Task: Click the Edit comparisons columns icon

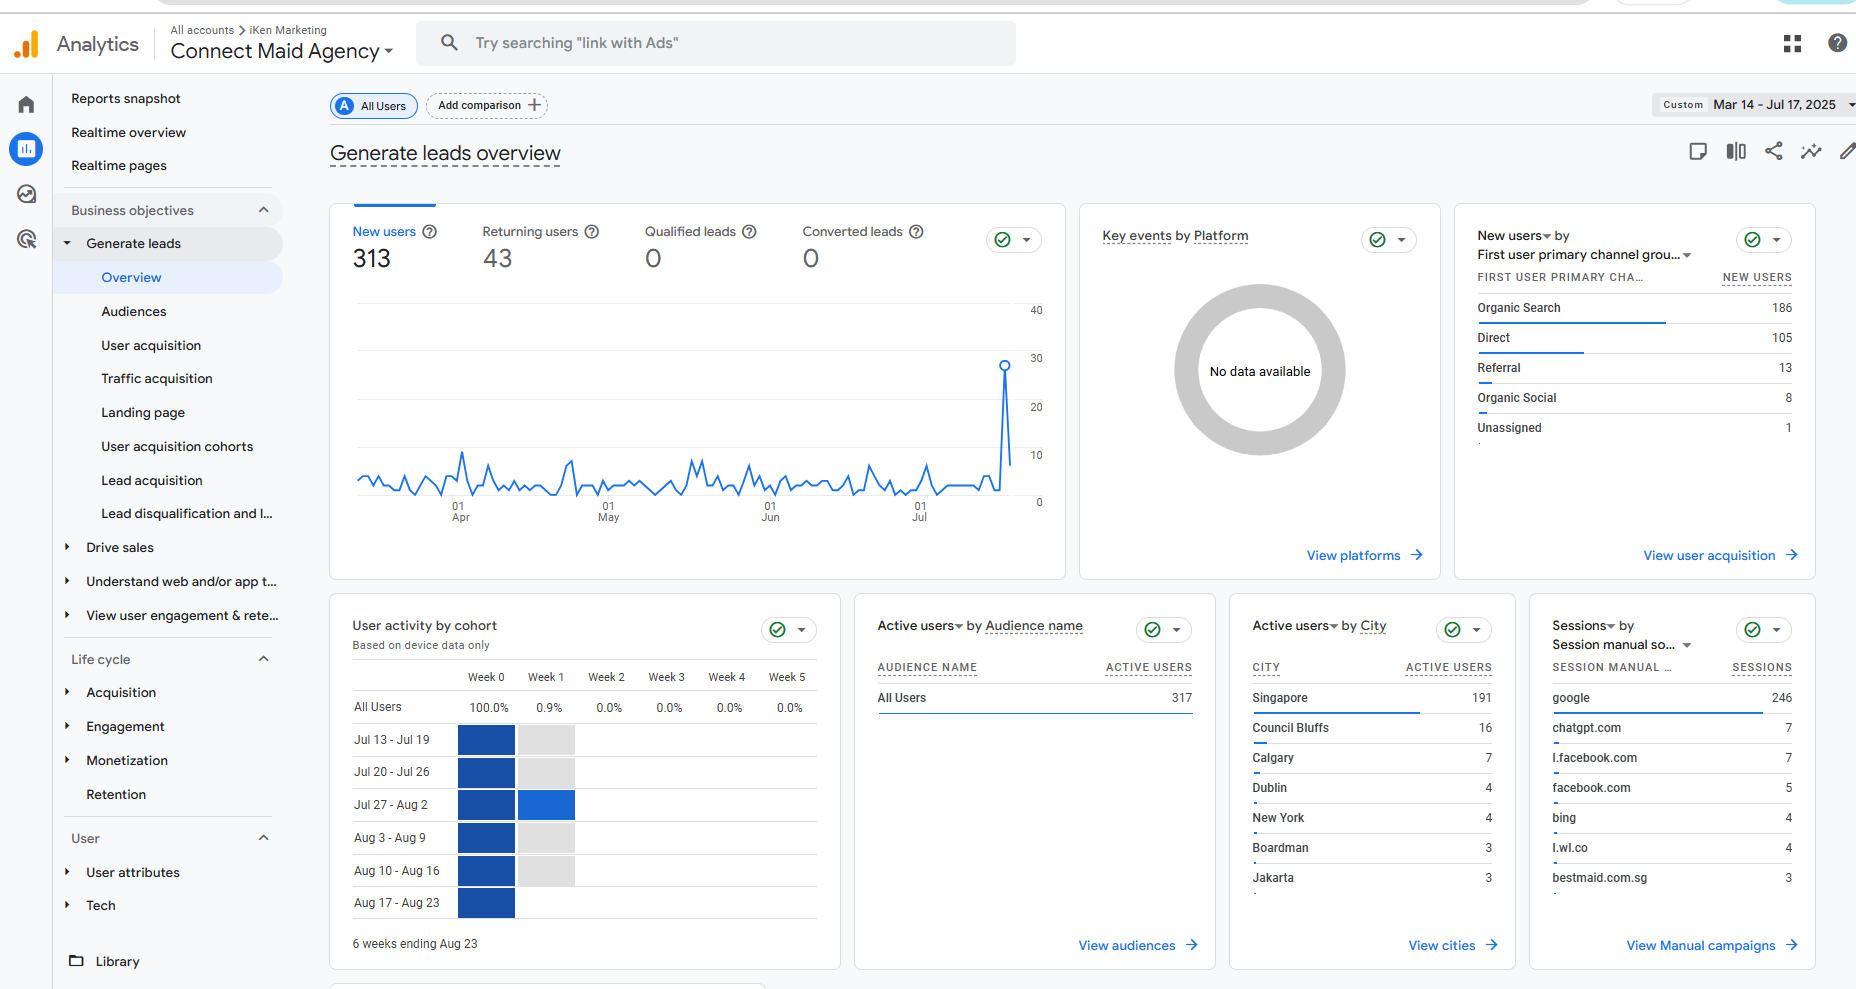Action: click(1735, 151)
